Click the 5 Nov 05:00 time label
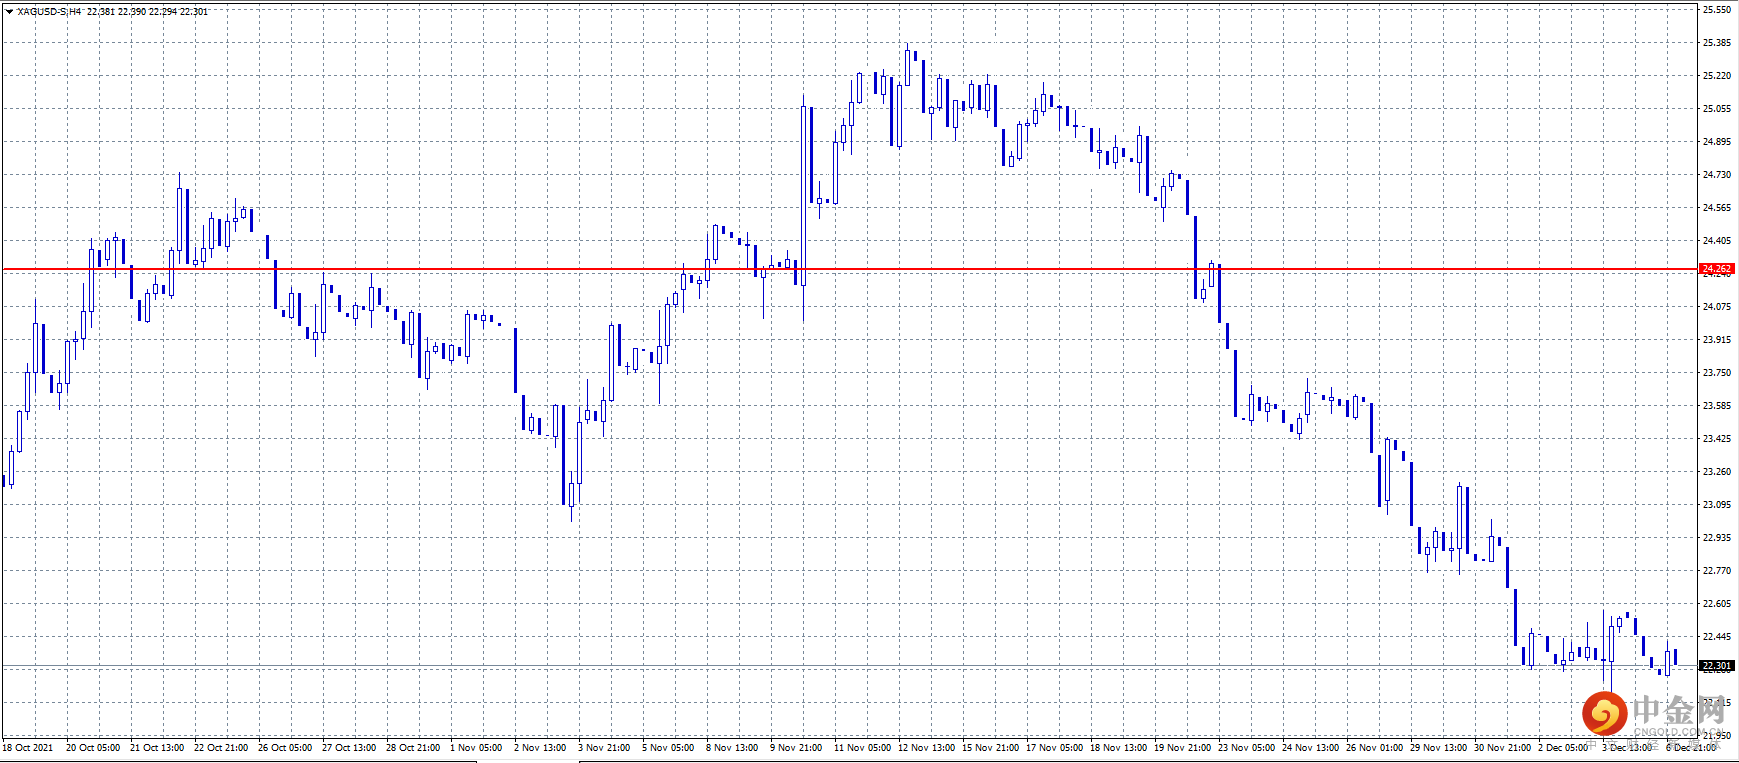The height and width of the screenshot is (763, 1739). point(668,748)
